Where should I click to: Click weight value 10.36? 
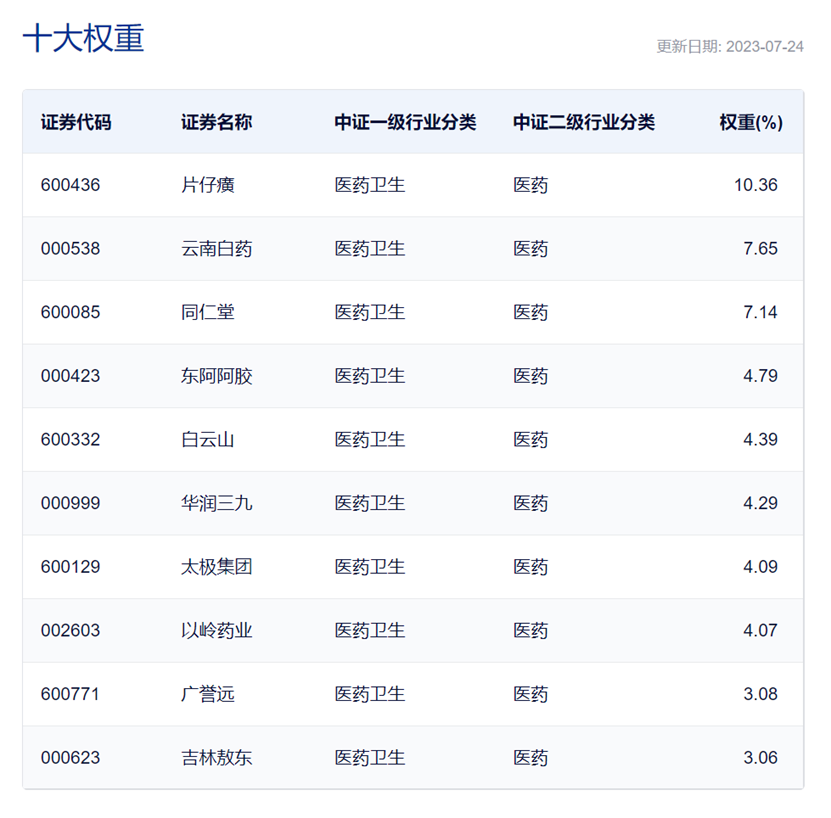pyautogui.click(x=756, y=185)
